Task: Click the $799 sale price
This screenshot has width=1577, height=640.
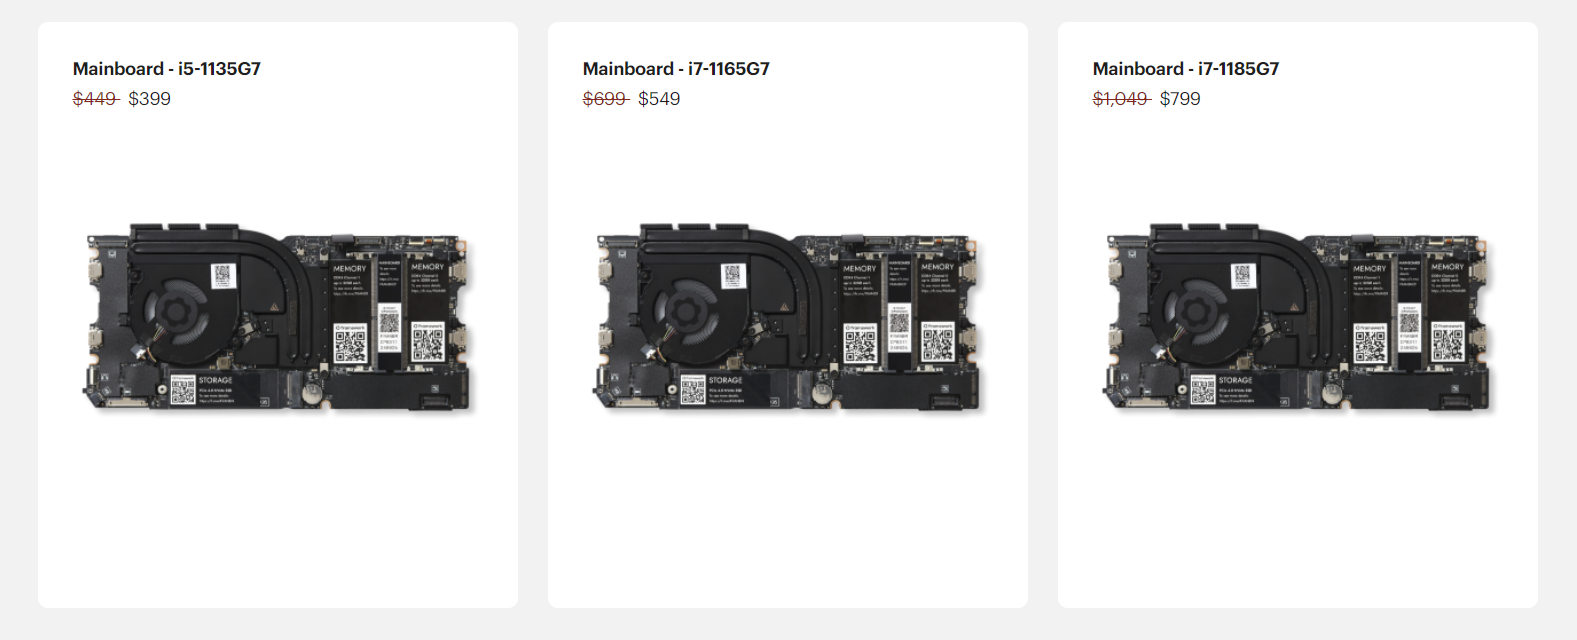Action: coord(1180,99)
